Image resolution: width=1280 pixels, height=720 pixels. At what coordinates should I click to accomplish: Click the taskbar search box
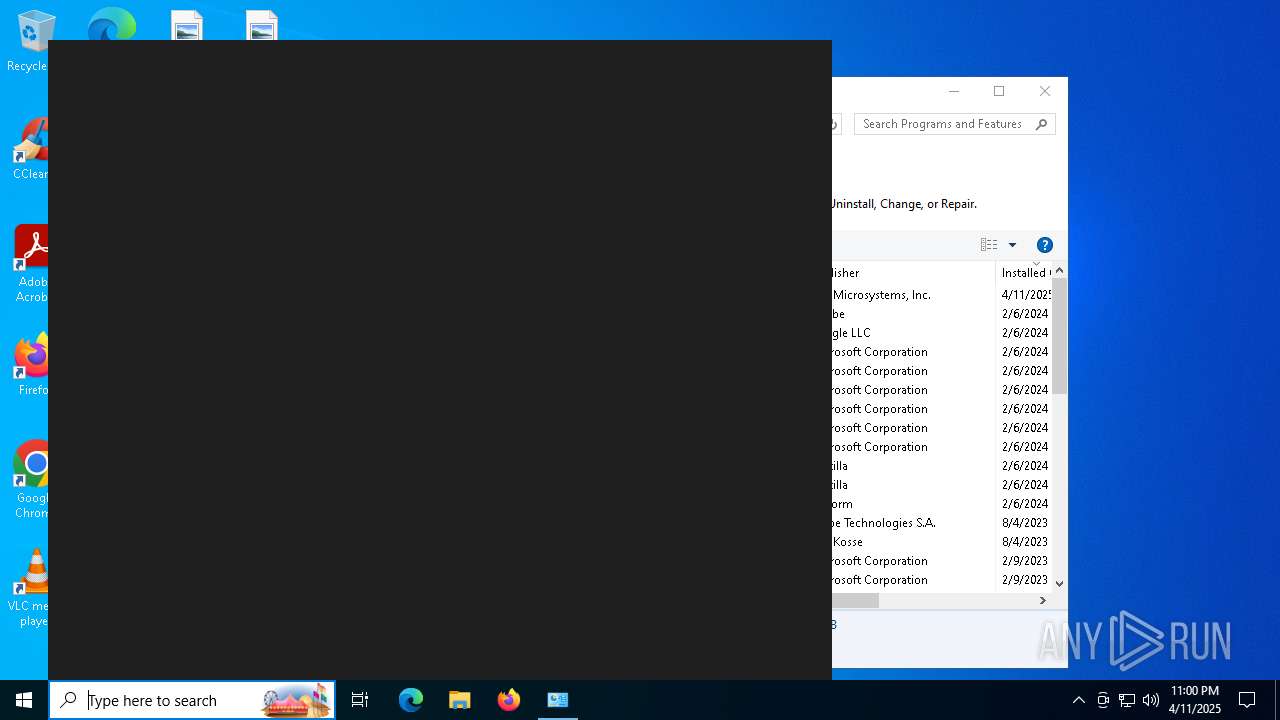[x=192, y=700]
